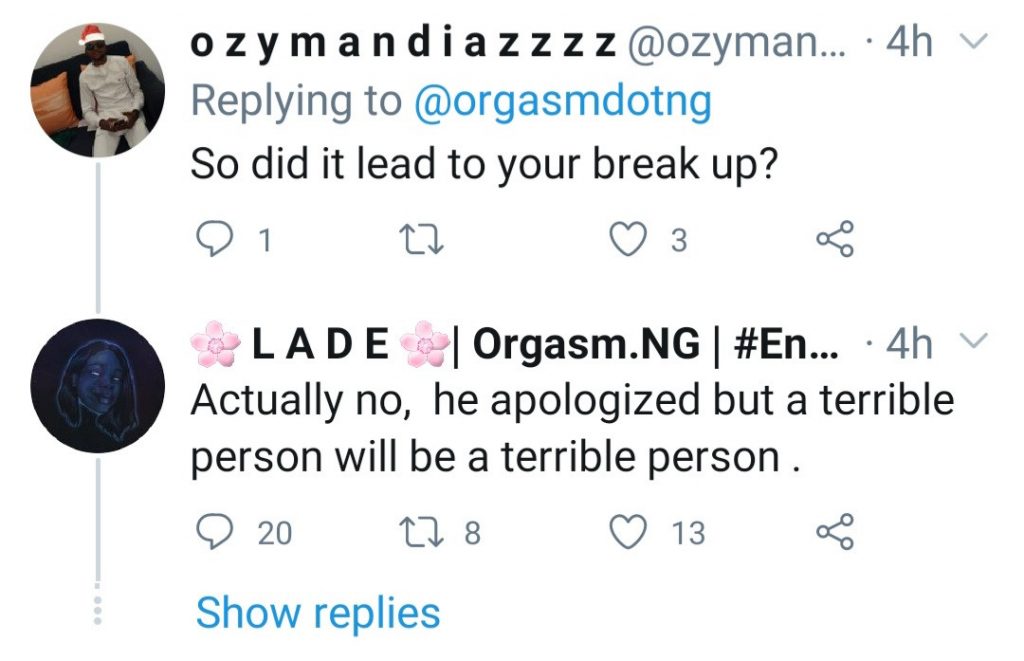
Task: Open the dropdown arrow on LADE's tweet
Action: [971, 344]
